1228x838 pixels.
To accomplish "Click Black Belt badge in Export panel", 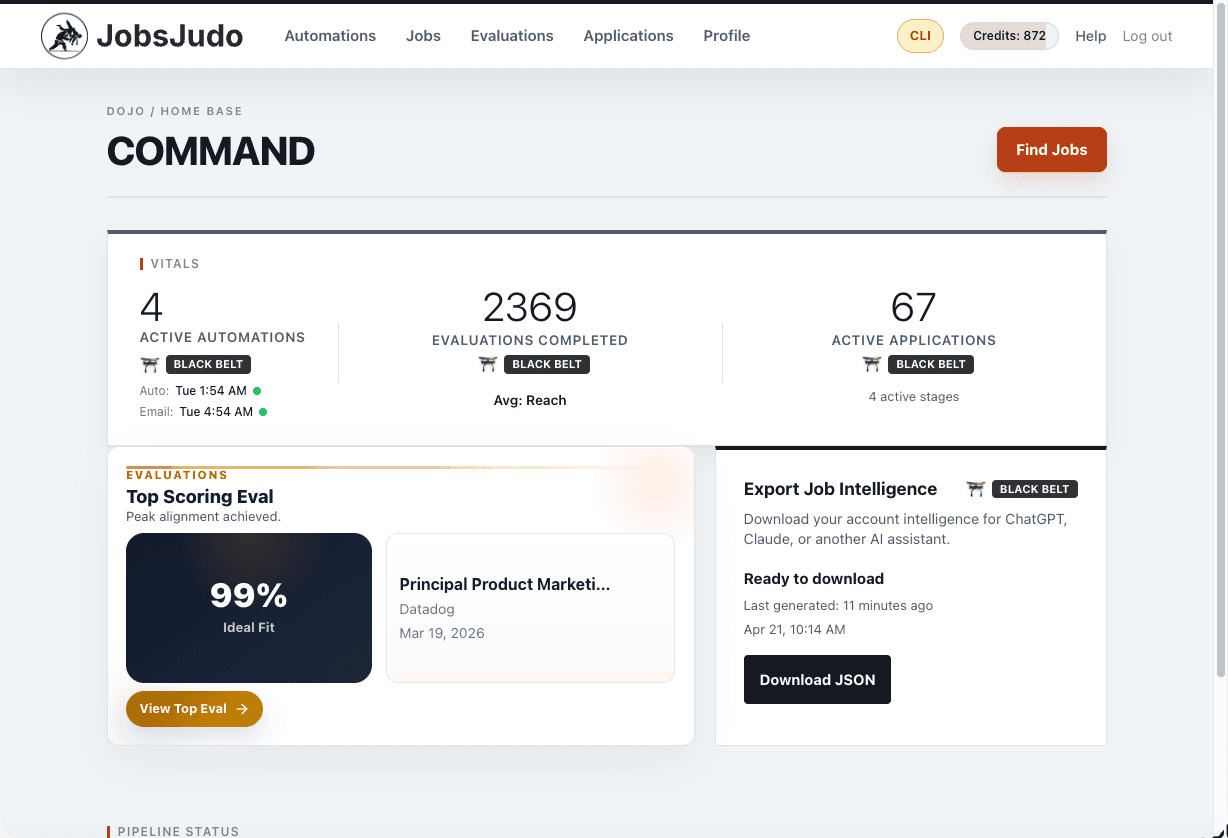I will tap(1035, 489).
